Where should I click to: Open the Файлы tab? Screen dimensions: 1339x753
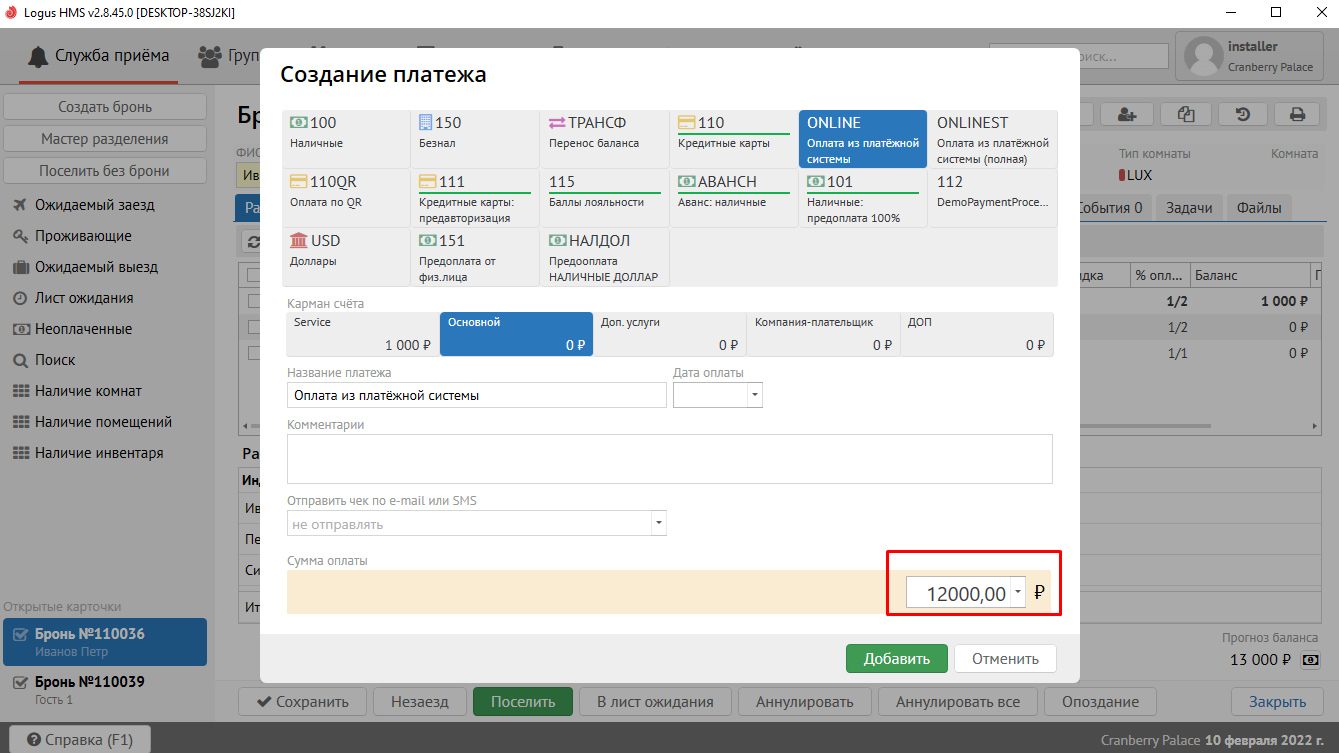pos(1258,207)
